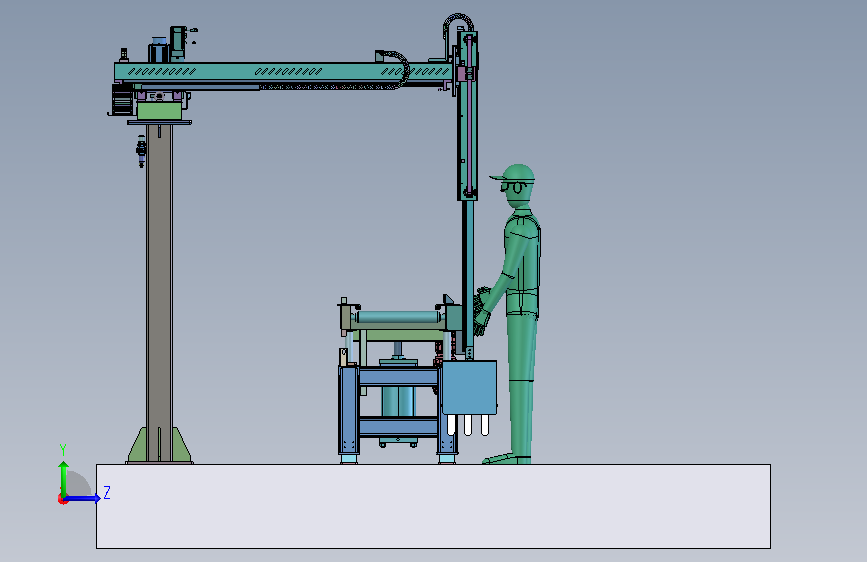The height and width of the screenshot is (562, 867).
Task: Select the horizontal roller on the work table
Action: tap(399, 317)
